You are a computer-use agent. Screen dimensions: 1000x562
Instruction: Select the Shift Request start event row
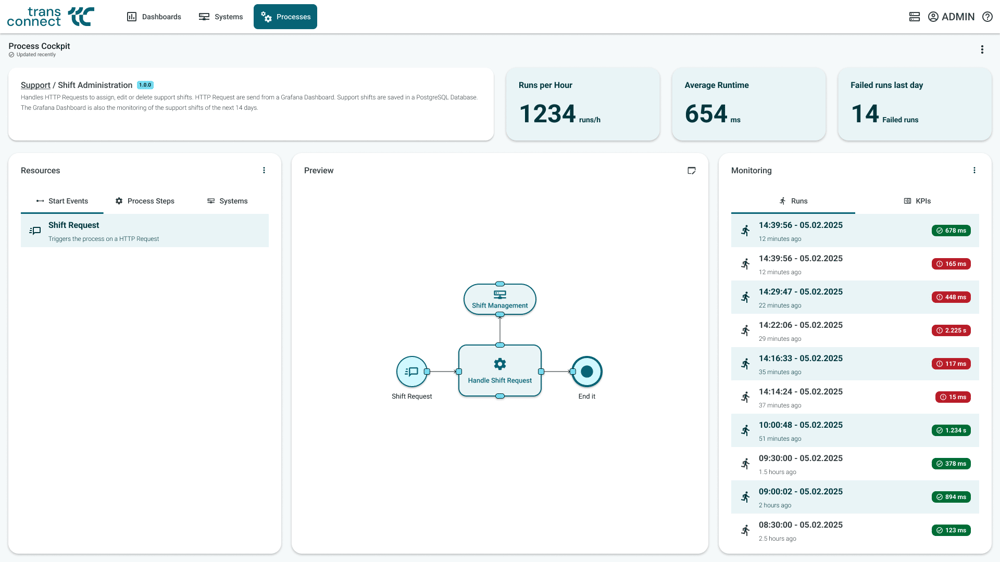click(145, 230)
